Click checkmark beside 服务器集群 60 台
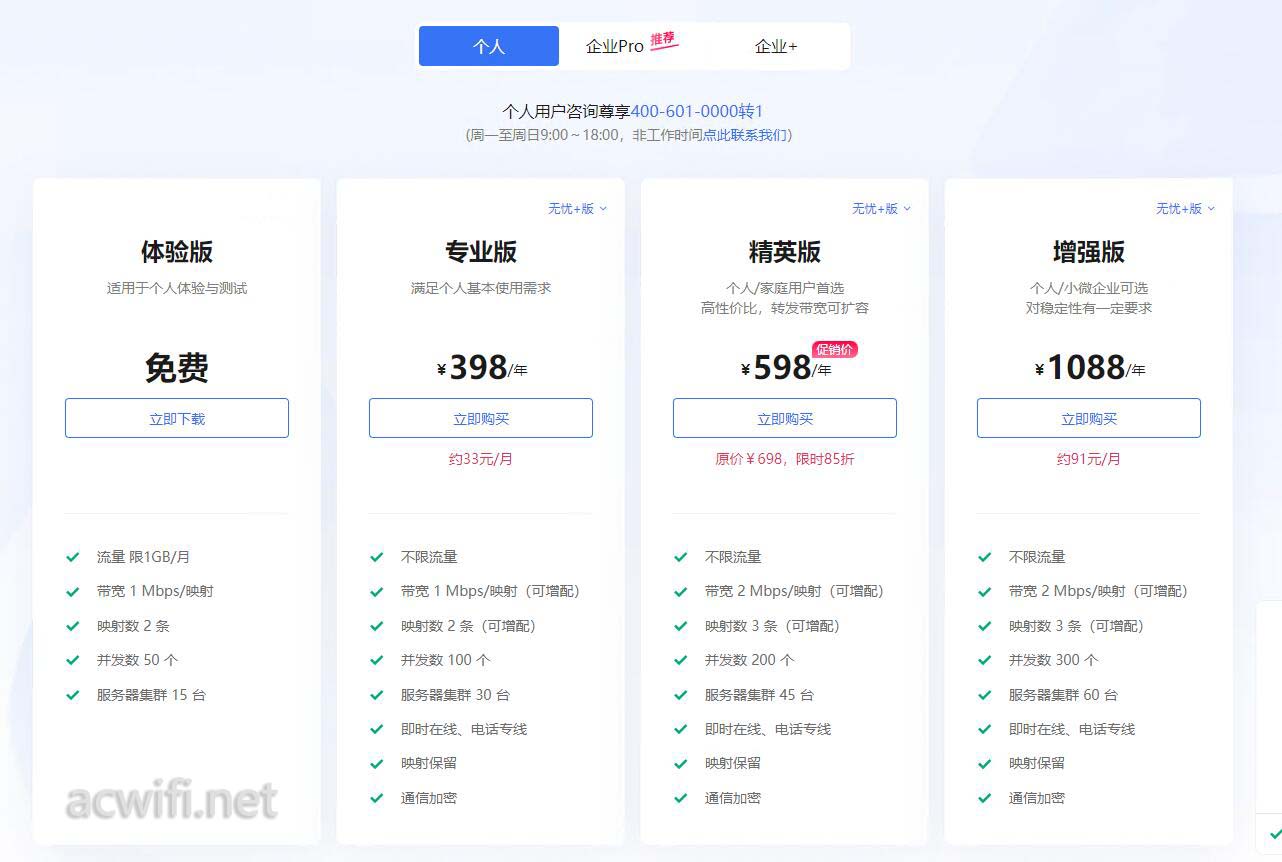The image size is (1282, 862). click(x=984, y=695)
